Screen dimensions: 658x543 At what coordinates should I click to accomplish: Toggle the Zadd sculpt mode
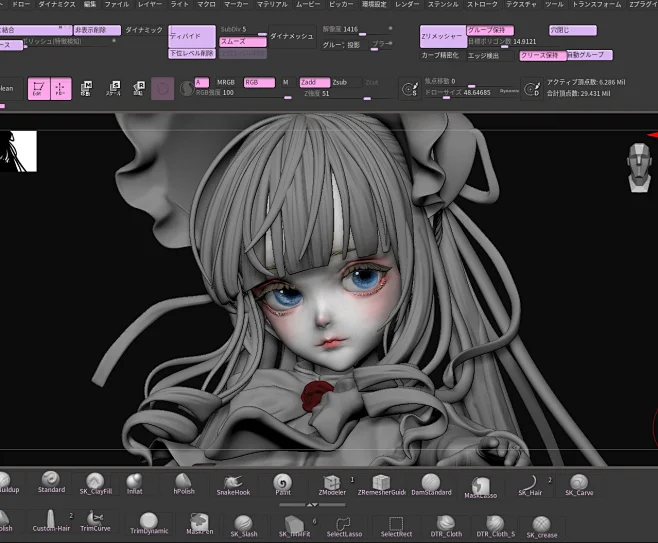pyautogui.click(x=312, y=81)
